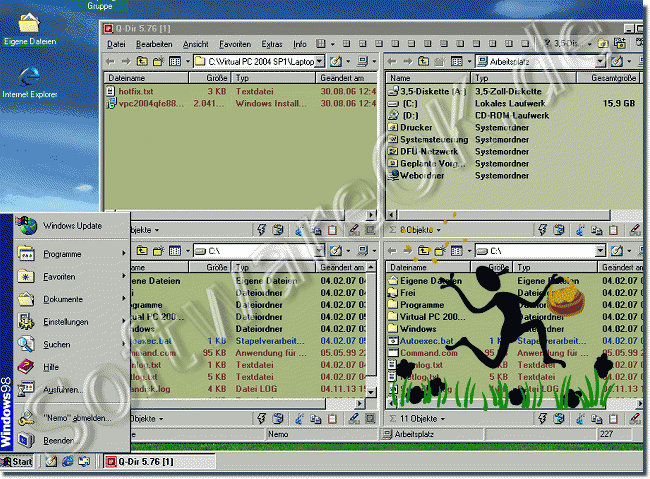
Task: Go up one level in the Arbeitsplatz panel
Action: pos(423,62)
